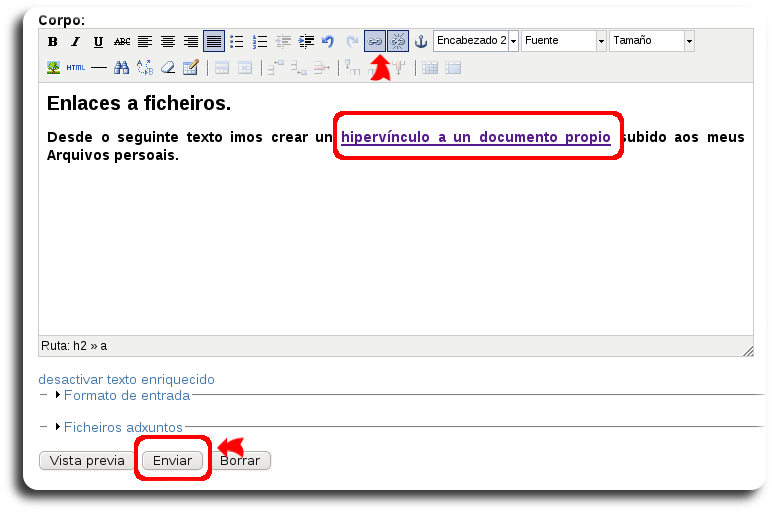The image size is (773, 513).
Task: Insert an anchor with anchor icon
Action: (421, 42)
